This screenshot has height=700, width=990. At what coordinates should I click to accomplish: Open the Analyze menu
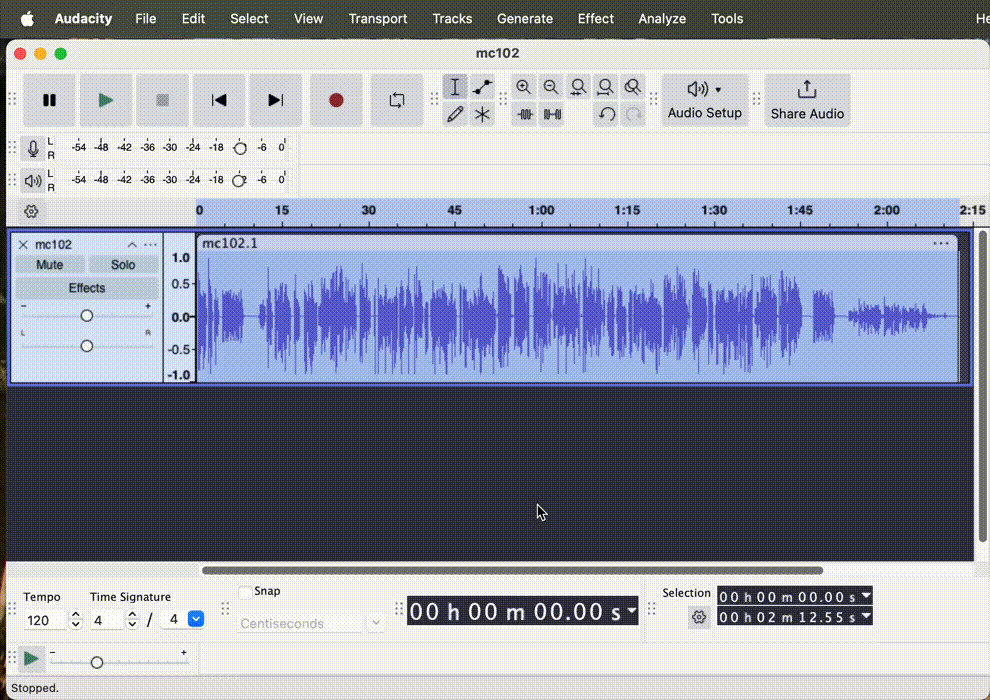pos(662,19)
